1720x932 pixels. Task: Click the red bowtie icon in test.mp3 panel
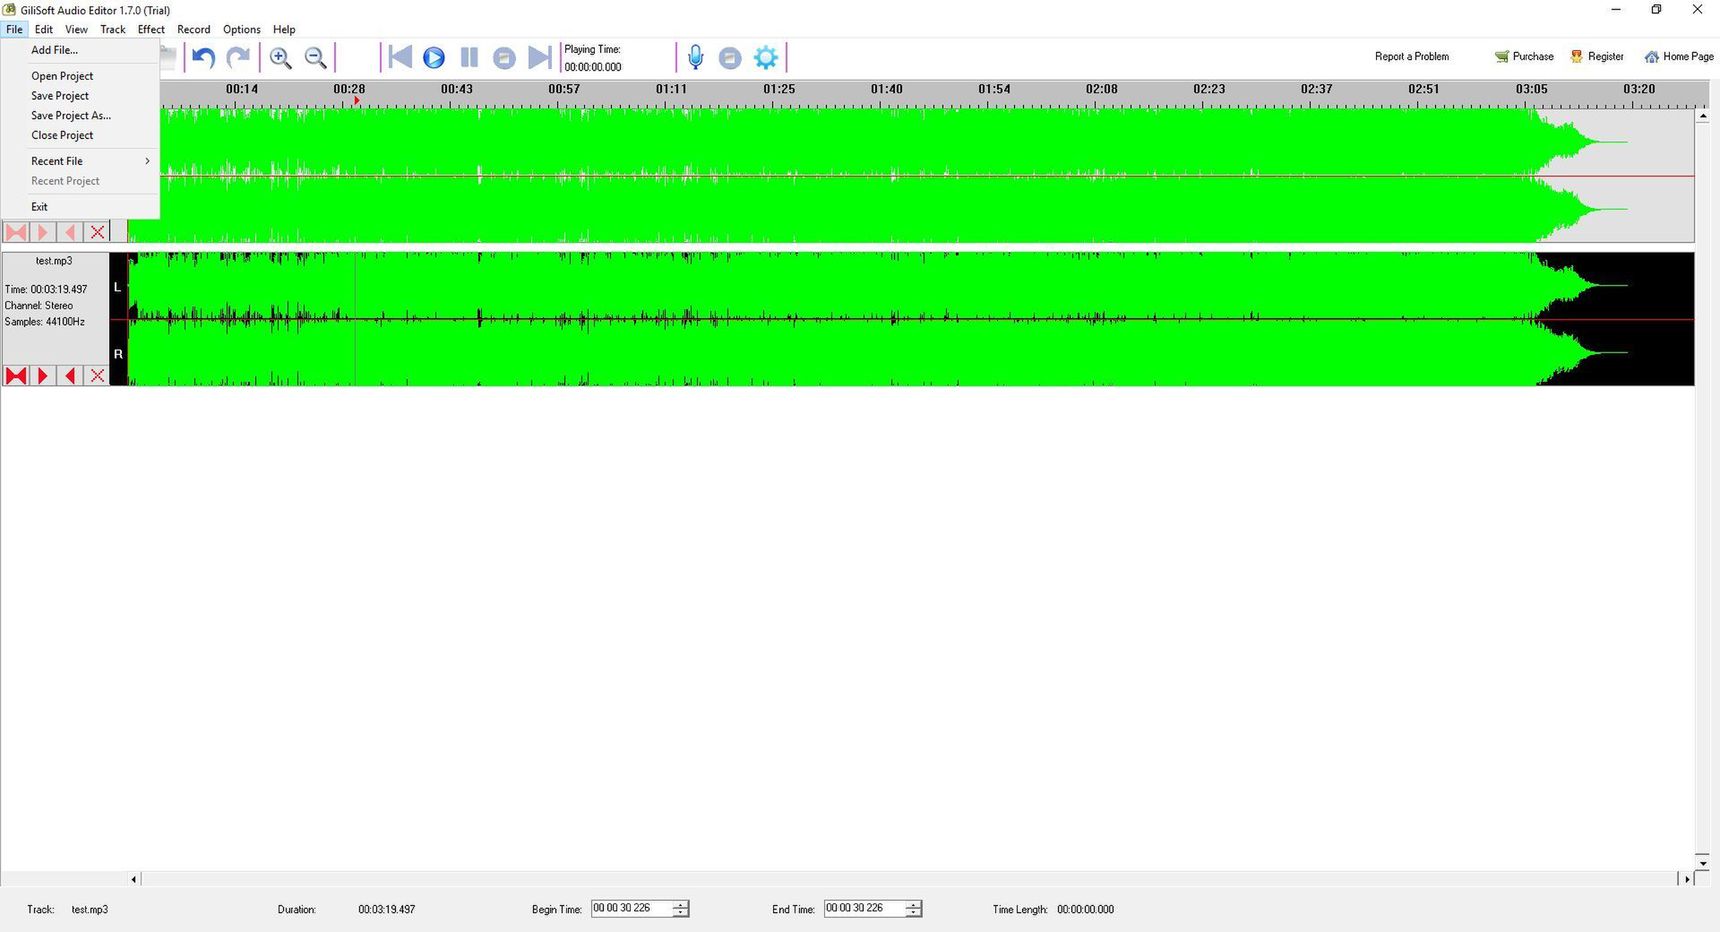point(16,376)
